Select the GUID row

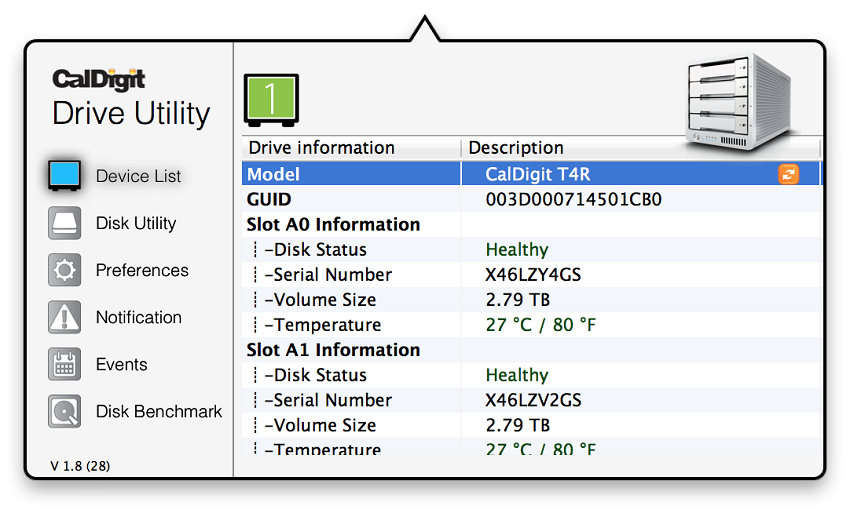click(531, 200)
